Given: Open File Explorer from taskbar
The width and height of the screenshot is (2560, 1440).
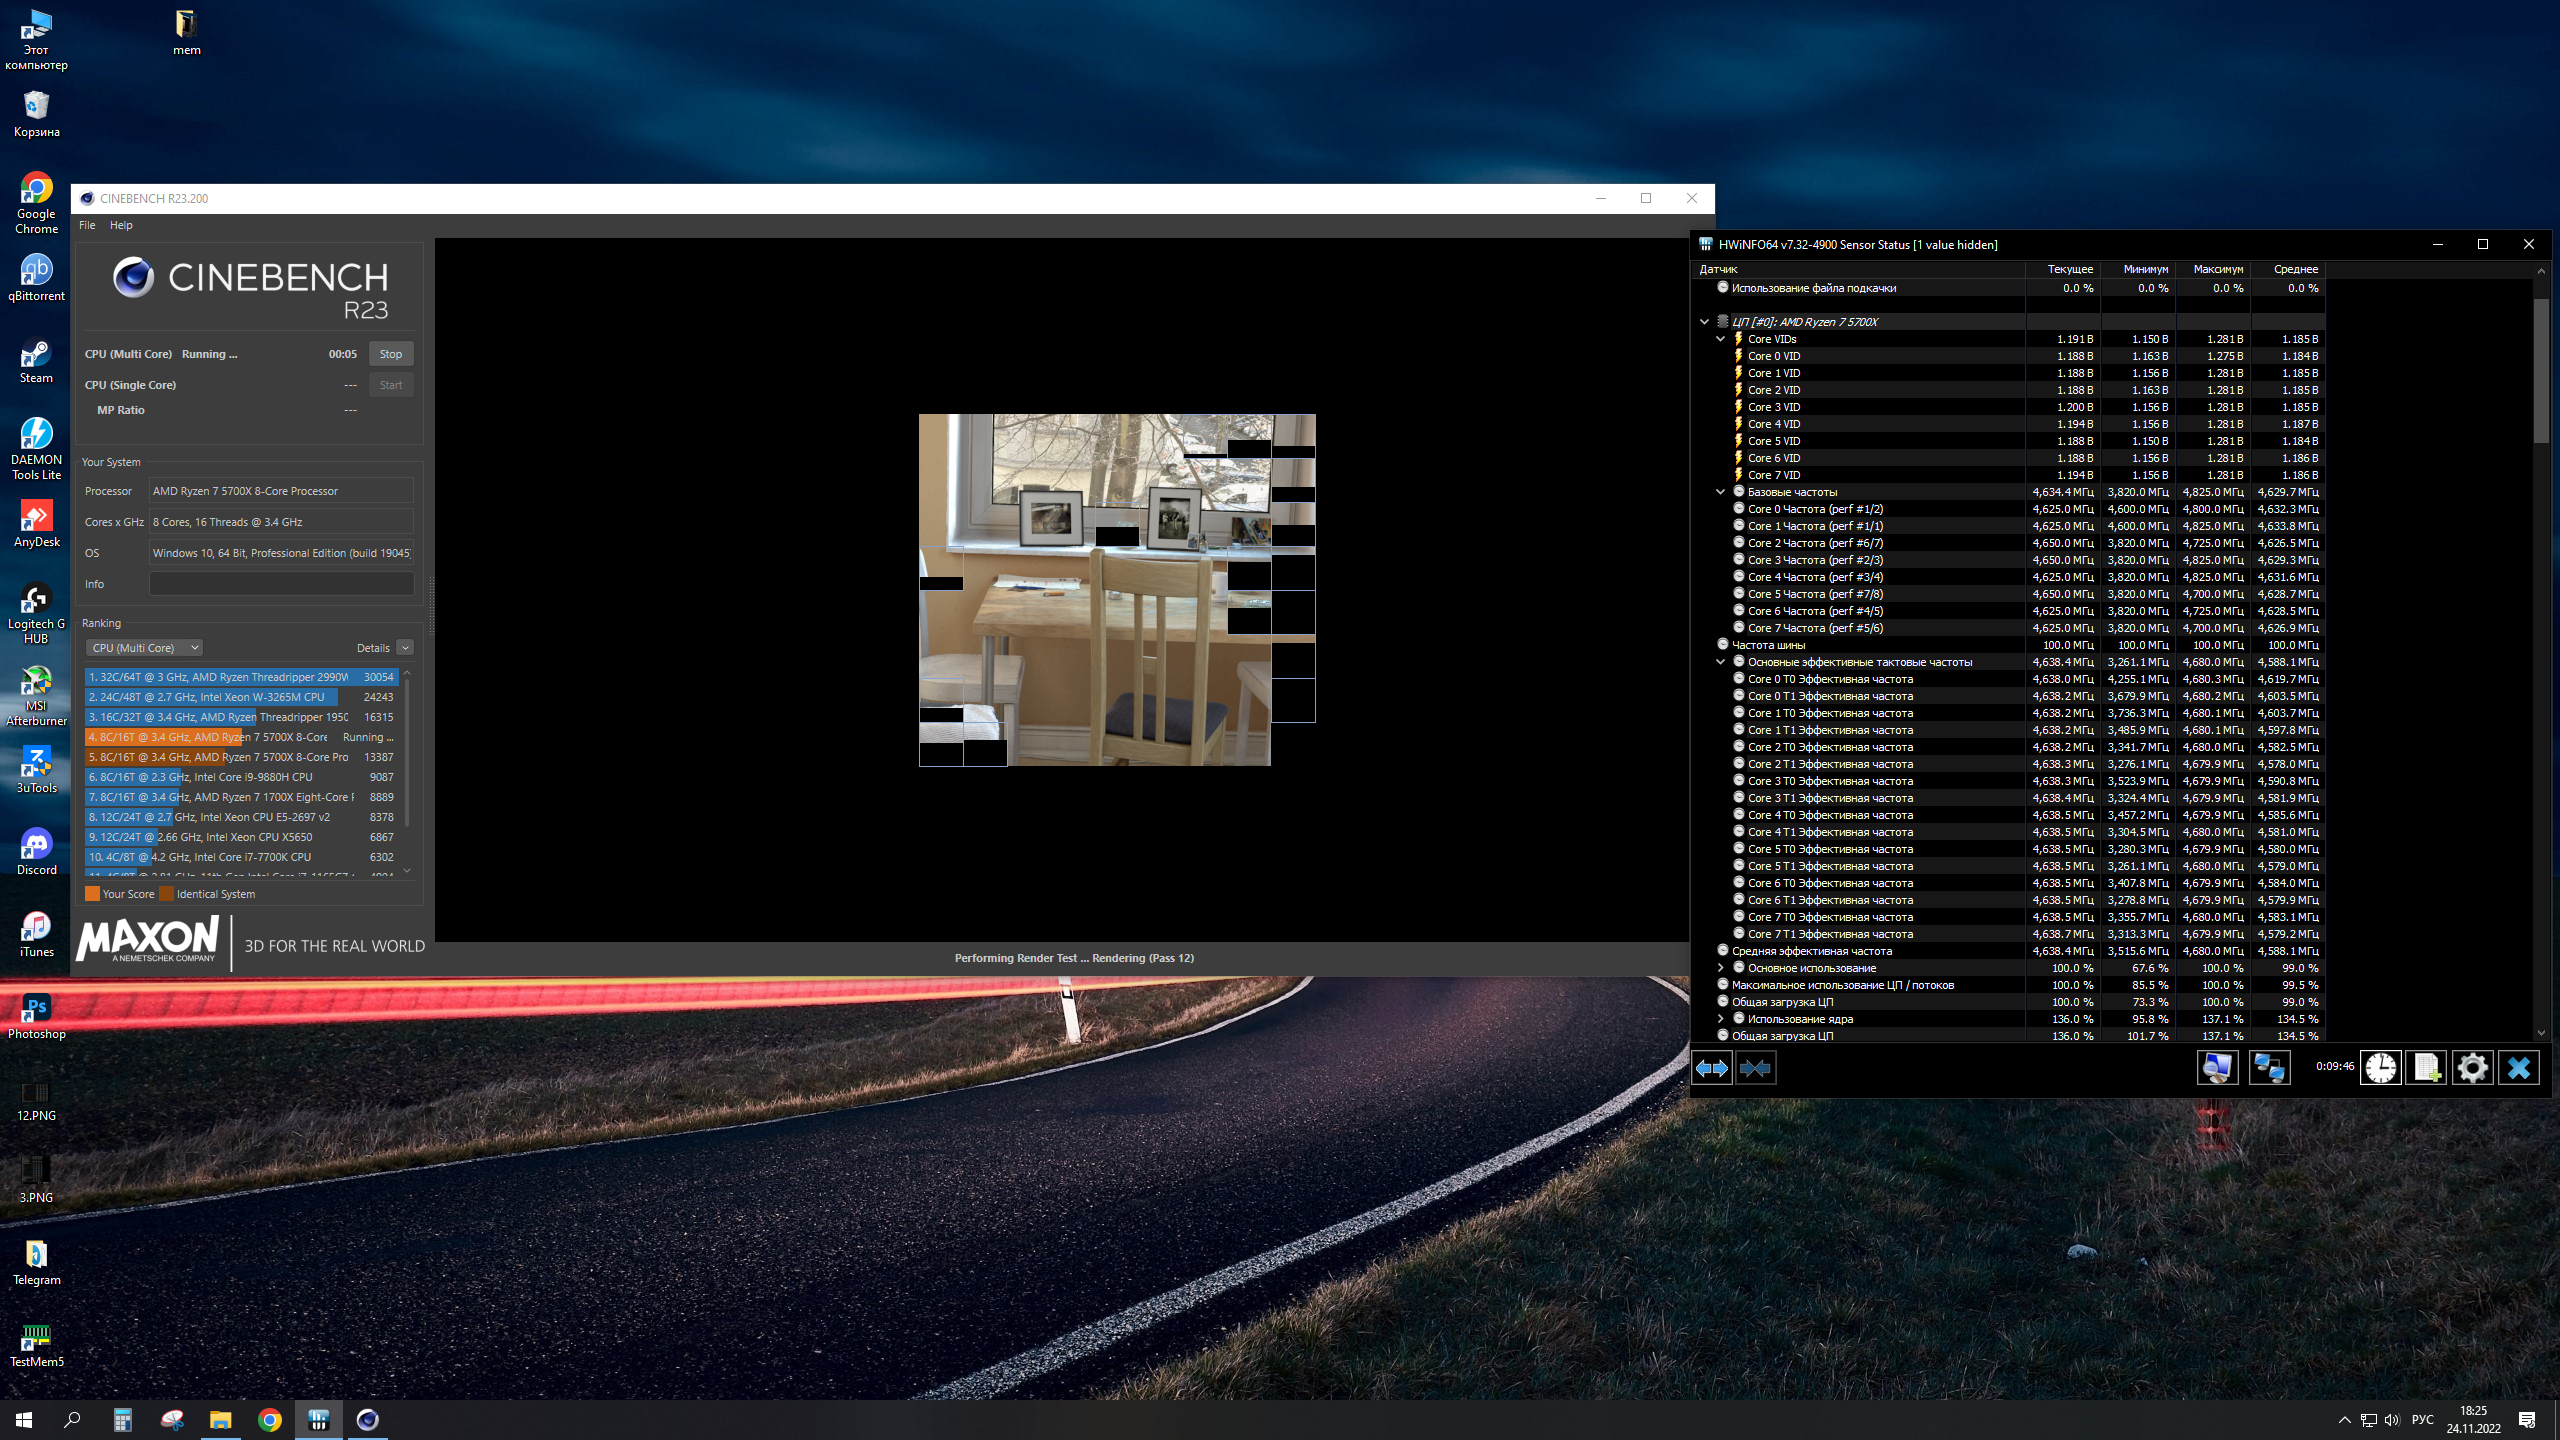Looking at the screenshot, I should pyautogui.click(x=220, y=1420).
